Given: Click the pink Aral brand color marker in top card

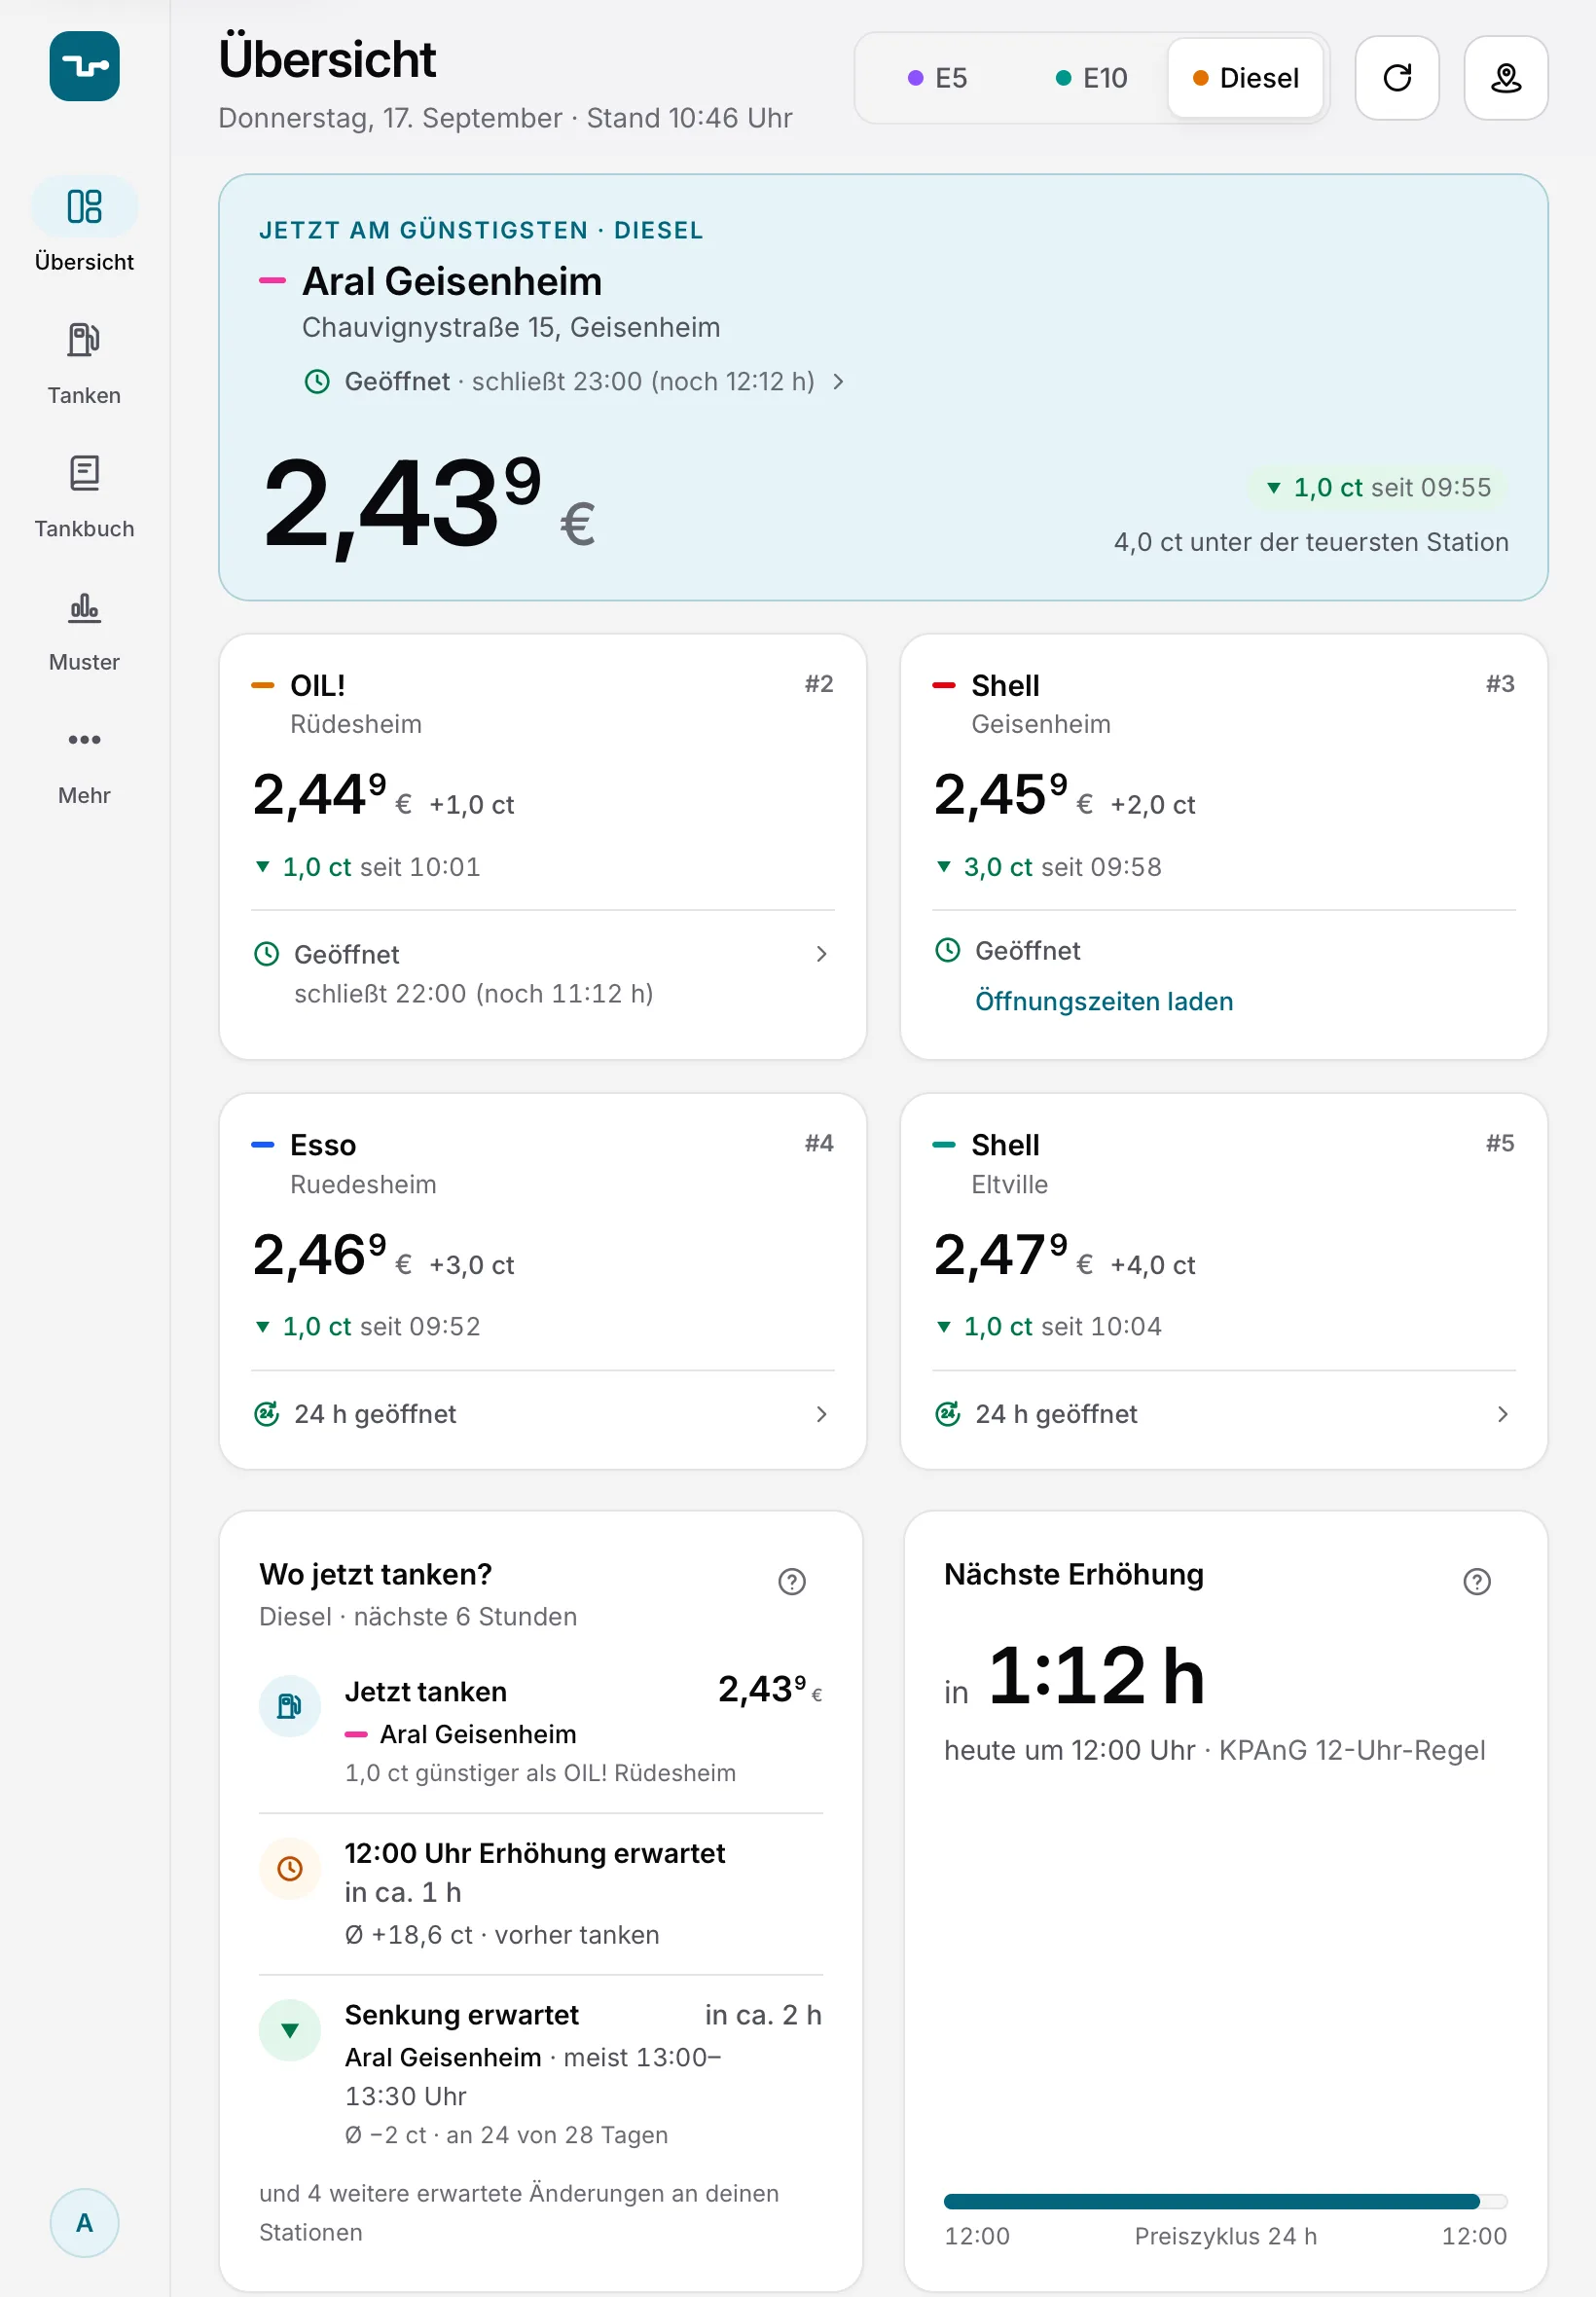Looking at the screenshot, I should point(272,281).
